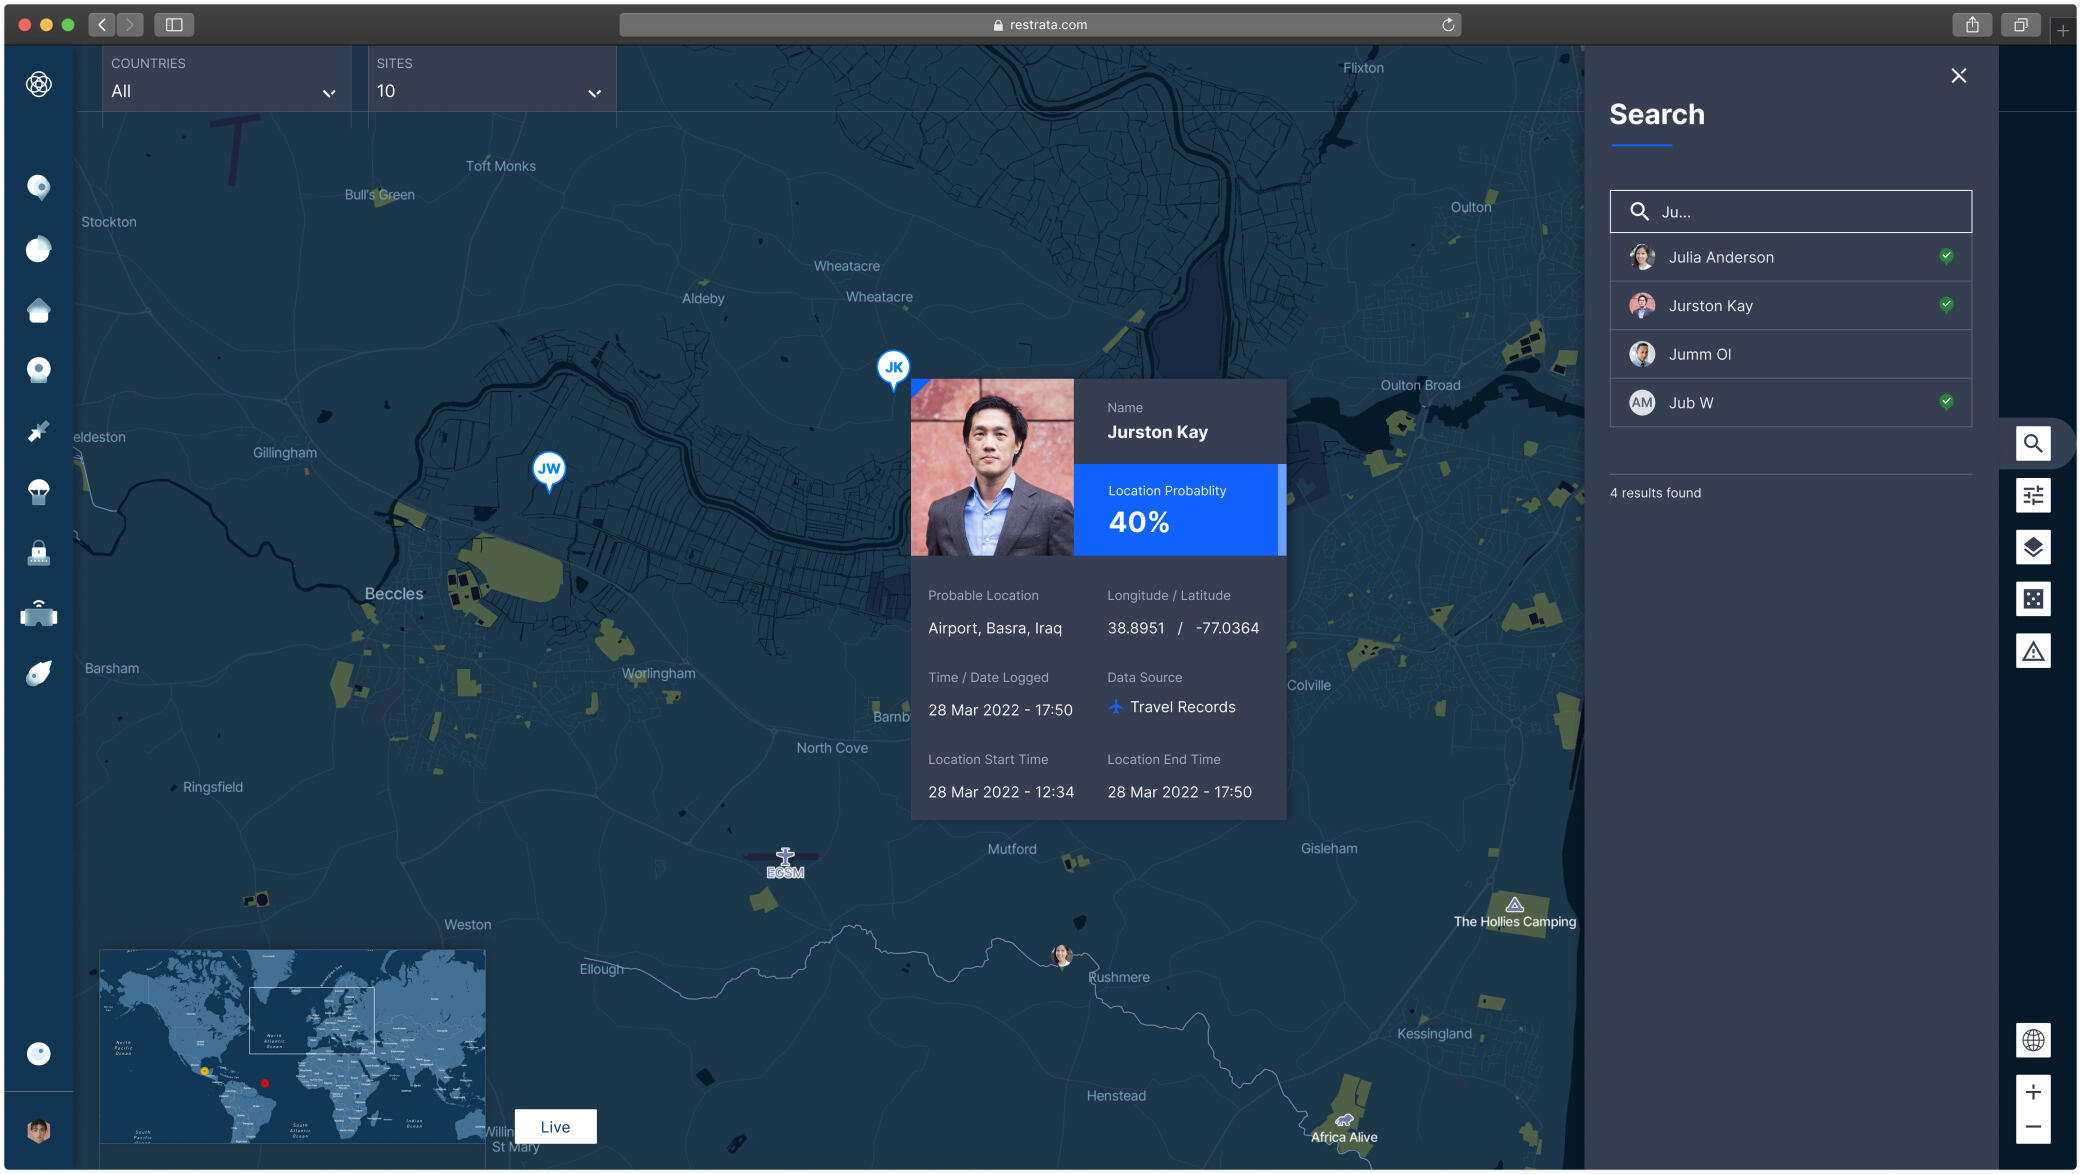Open the map Layers panel icon
The height and width of the screenshot is (1174, 2081).
[2033, 547]
